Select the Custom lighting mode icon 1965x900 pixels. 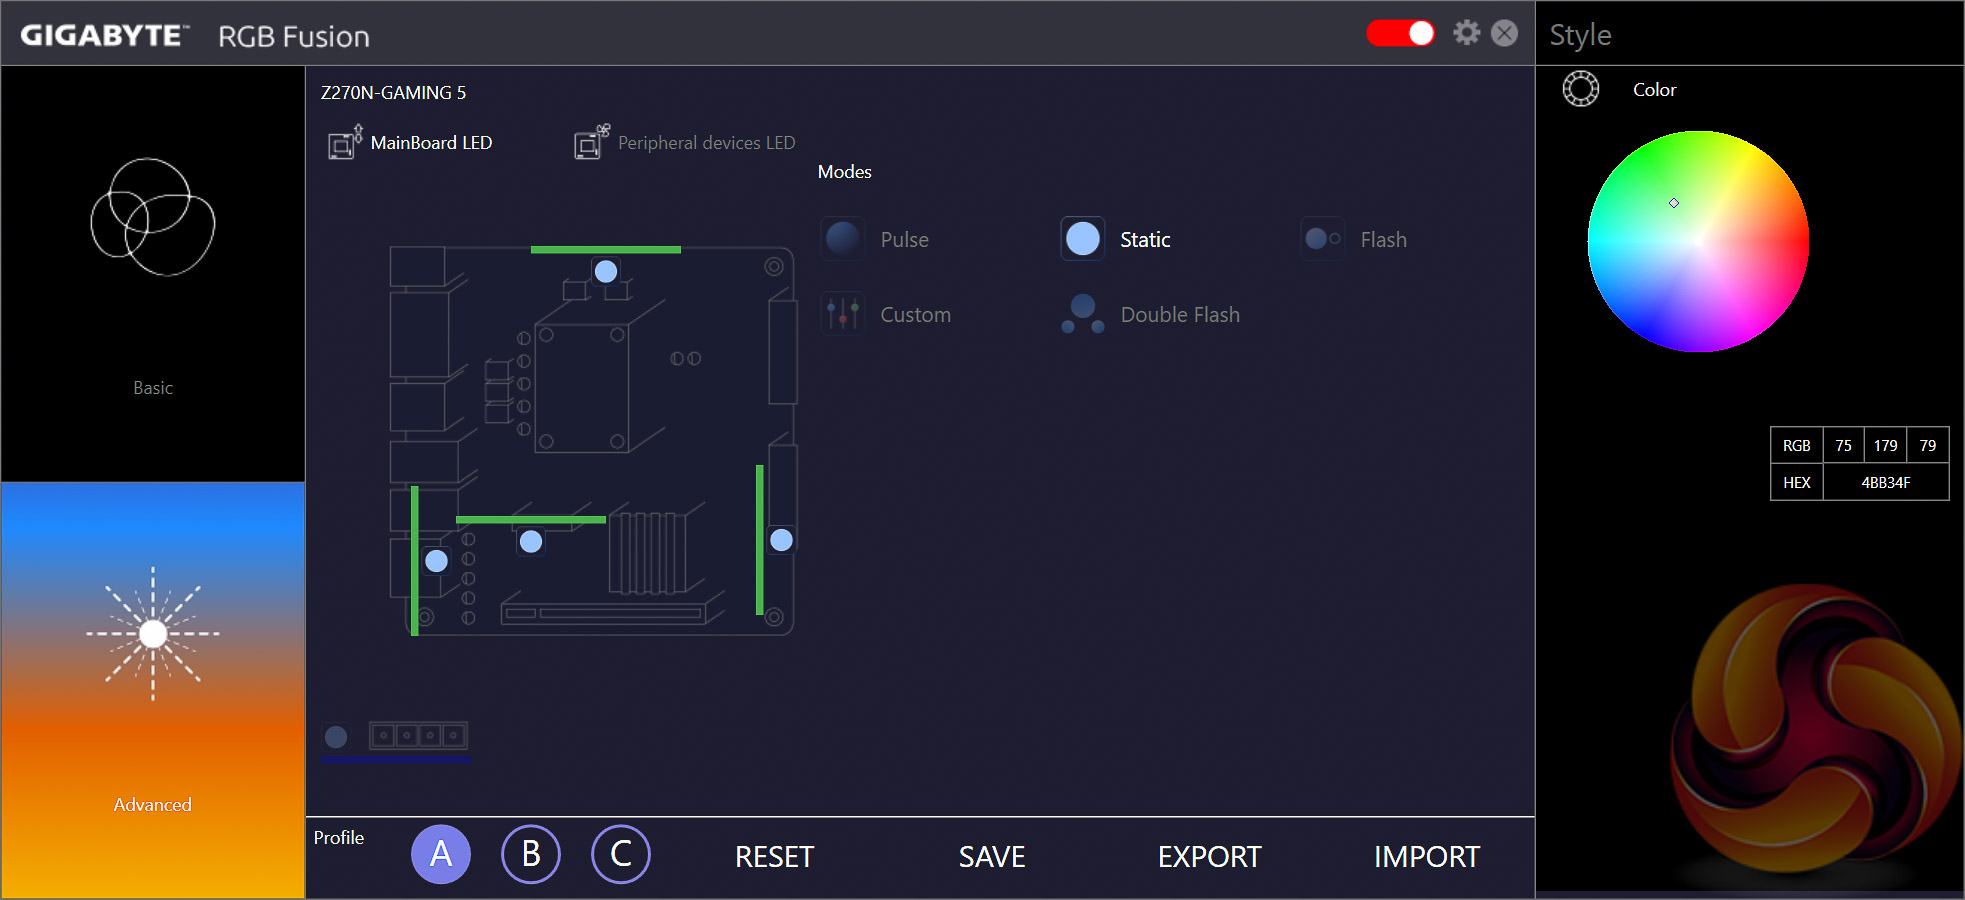pos(843,314)
